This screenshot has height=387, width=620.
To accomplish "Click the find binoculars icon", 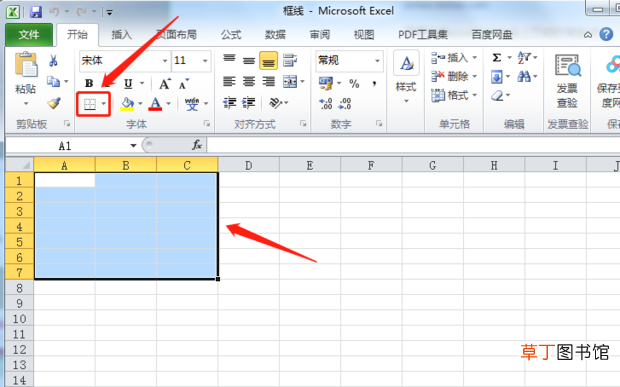I will [x=524, y=76].
